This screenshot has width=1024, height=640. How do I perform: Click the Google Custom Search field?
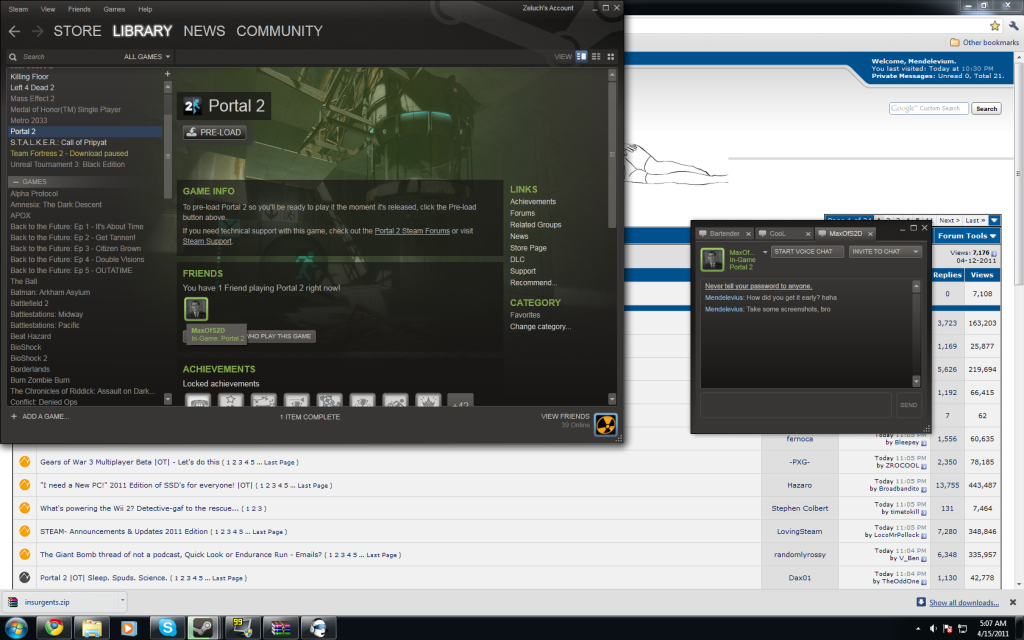[929, 108]
